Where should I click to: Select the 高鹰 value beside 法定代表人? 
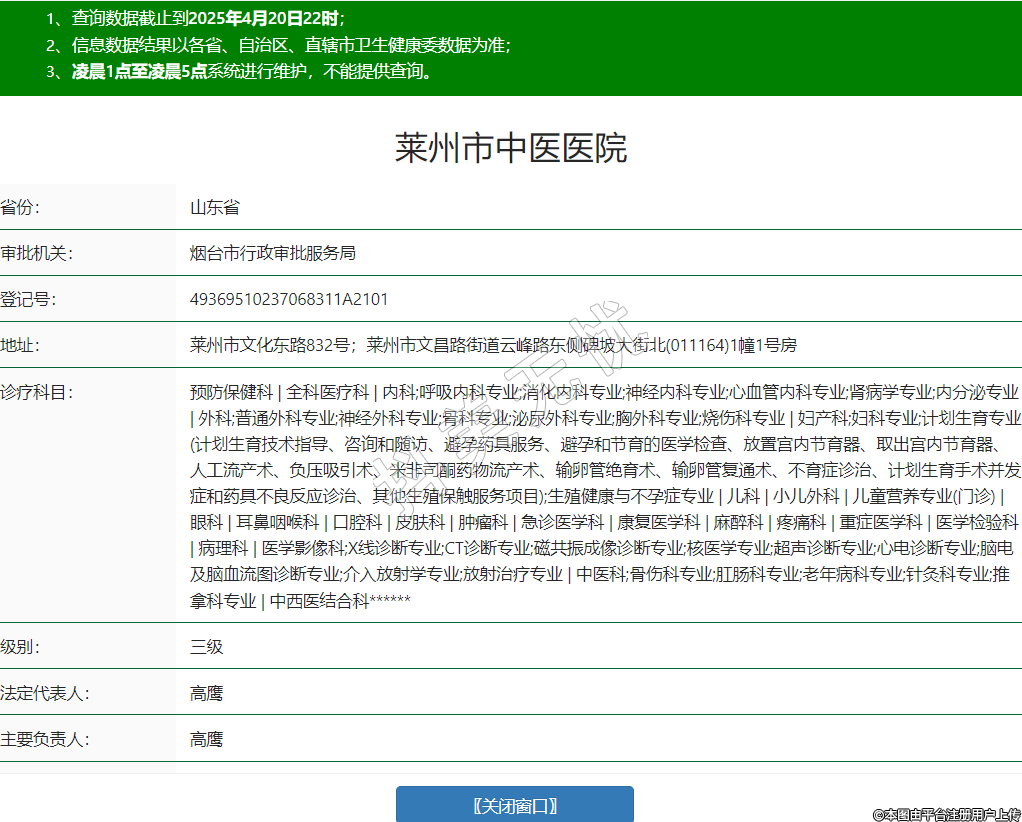206,693
